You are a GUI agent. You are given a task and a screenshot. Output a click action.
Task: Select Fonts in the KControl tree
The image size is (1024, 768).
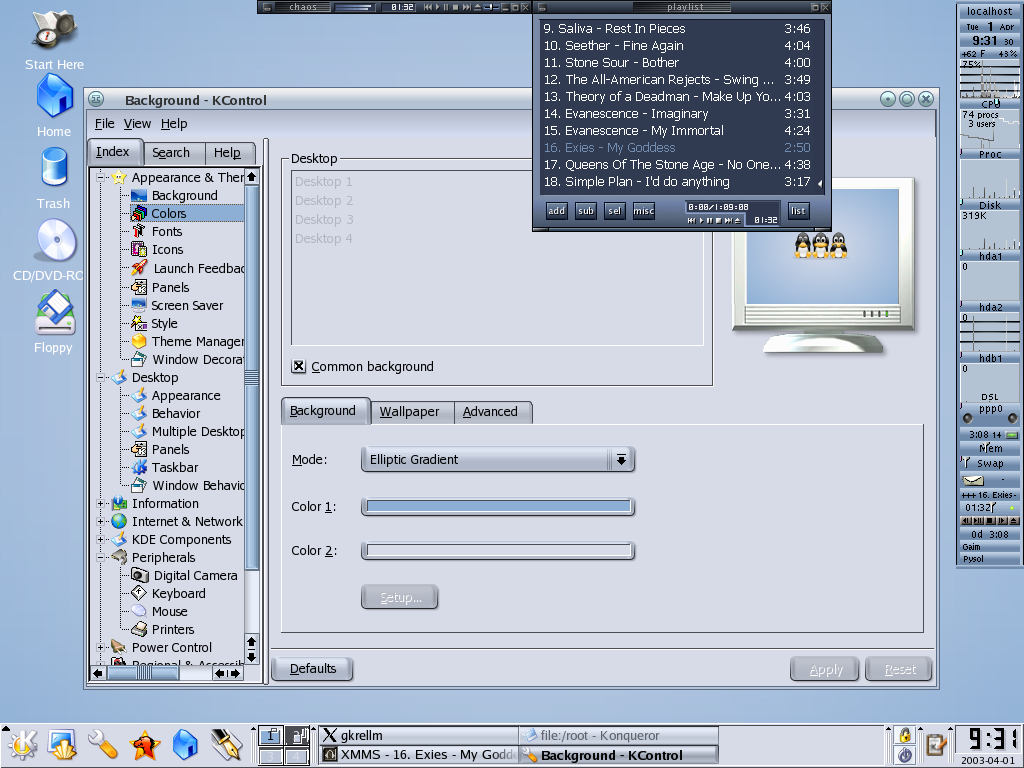click(x=167, y=231)
